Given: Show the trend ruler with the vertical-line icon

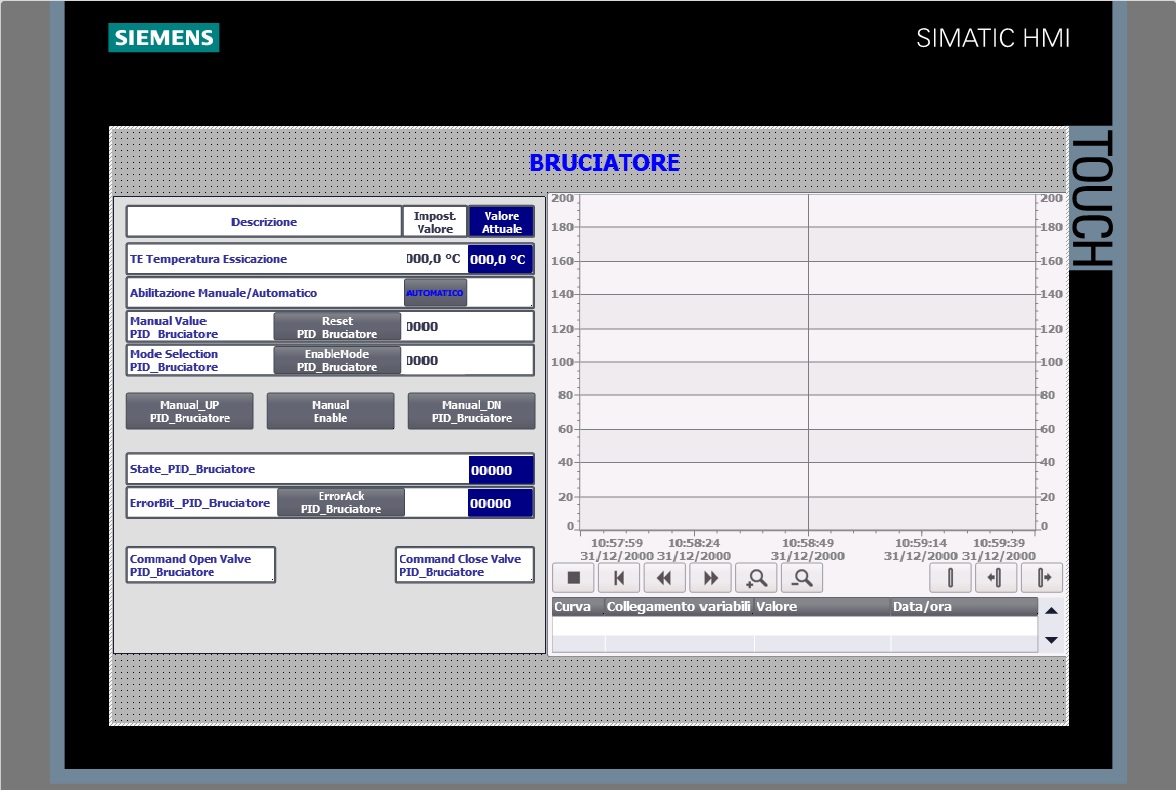Looking at the screenshot, I should [x=950, y=578].
